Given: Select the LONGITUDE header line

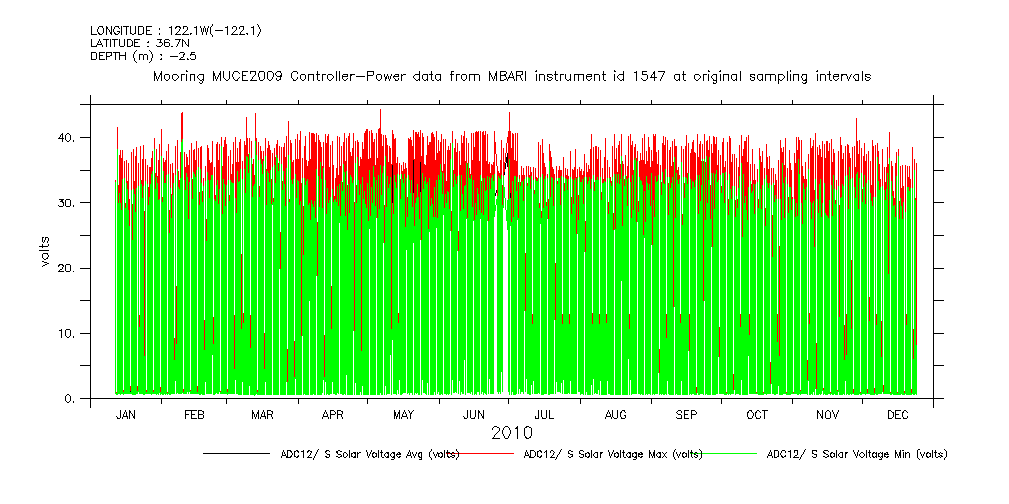Looking at the screenshot, I should [x=175, y=31].
